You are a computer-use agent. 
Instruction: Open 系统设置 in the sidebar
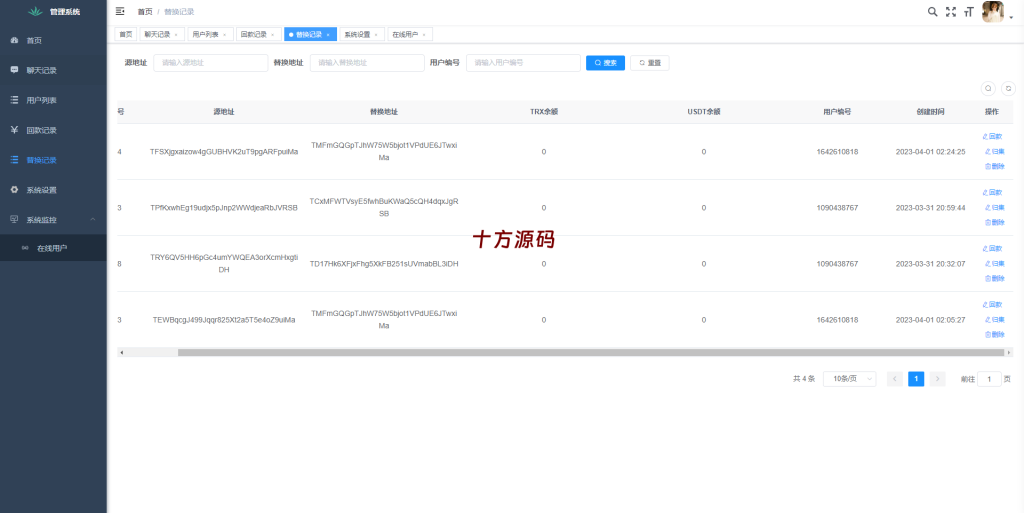(54, 191)
